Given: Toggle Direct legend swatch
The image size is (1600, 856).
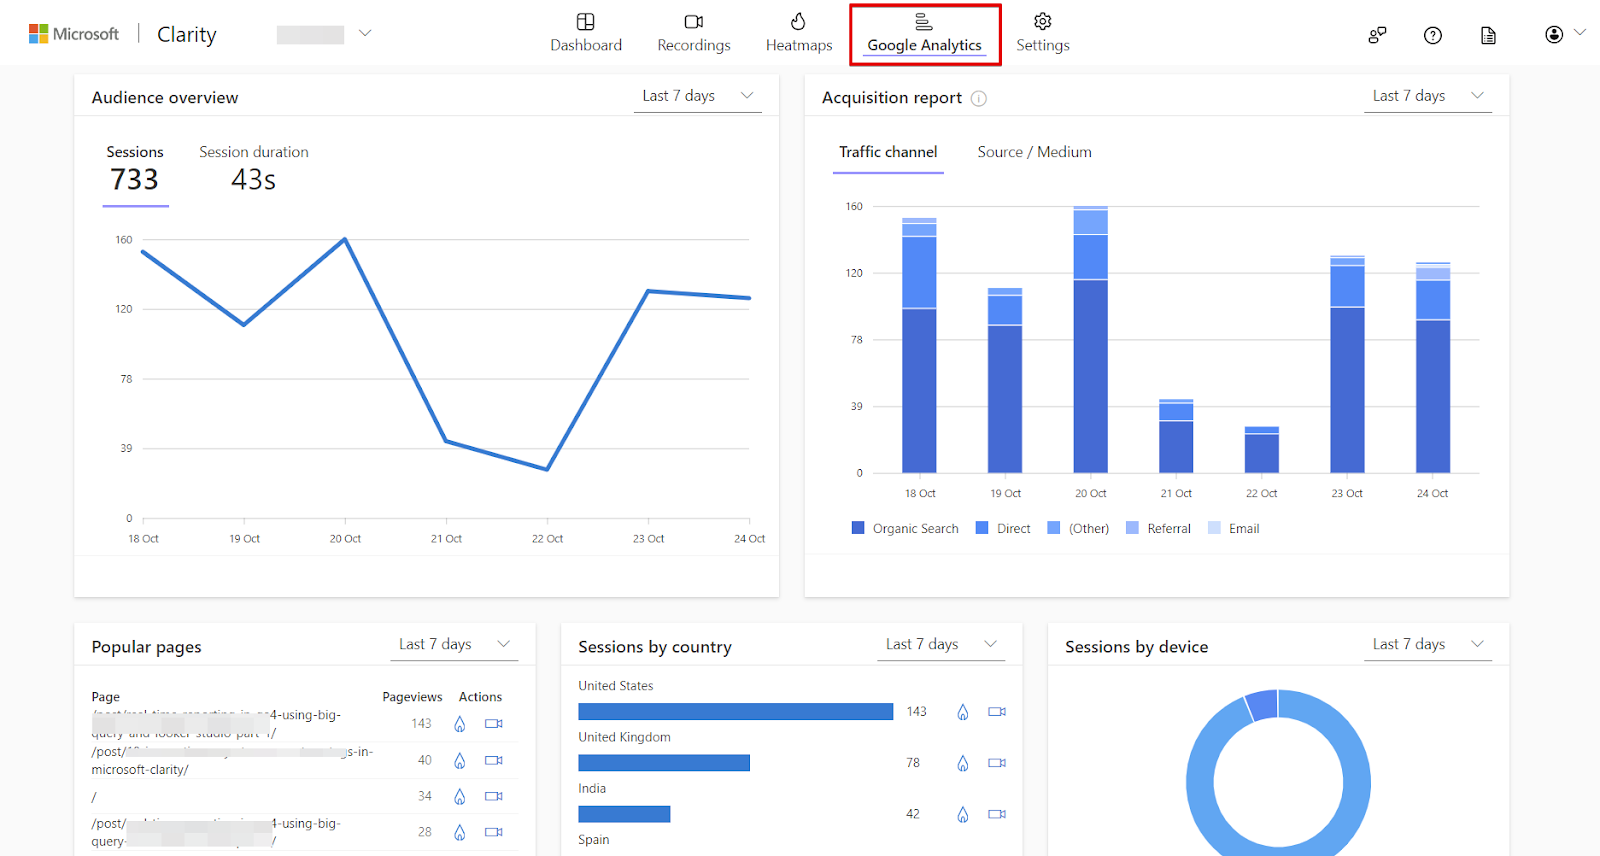Looking at the screenshot, I should 982,528.
